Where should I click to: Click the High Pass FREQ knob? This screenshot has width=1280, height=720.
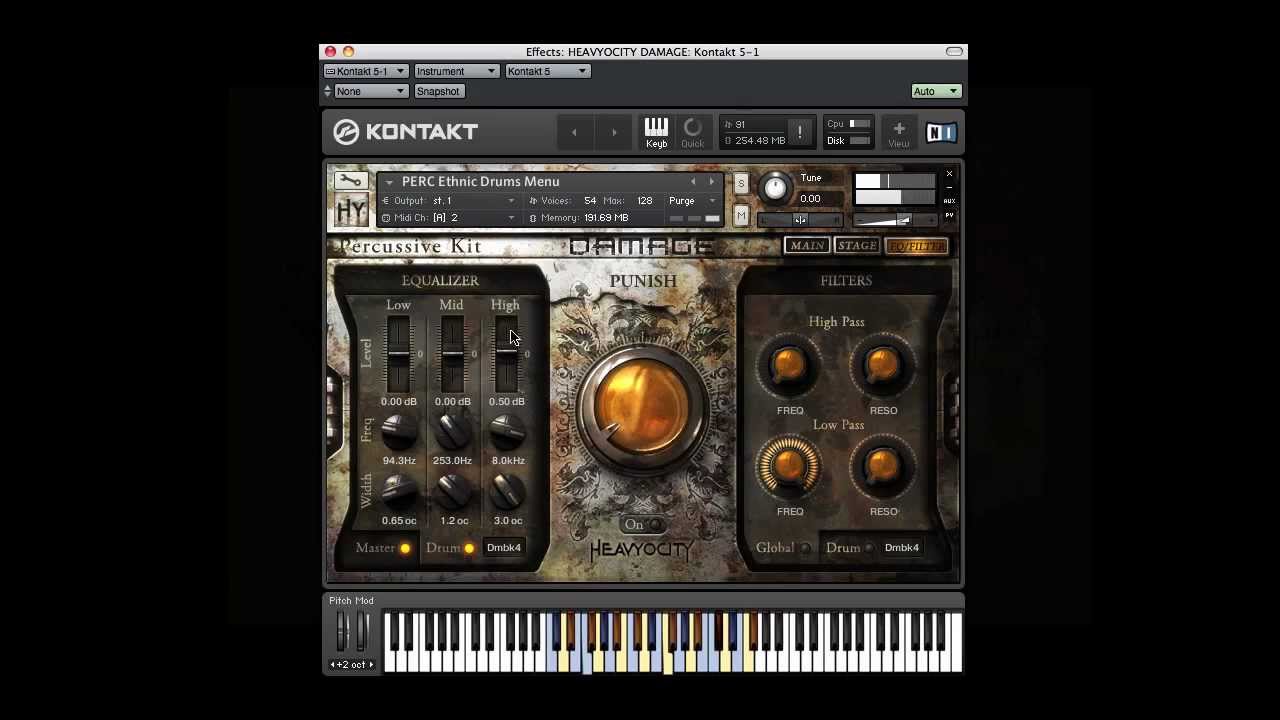[x=789, y=366]
